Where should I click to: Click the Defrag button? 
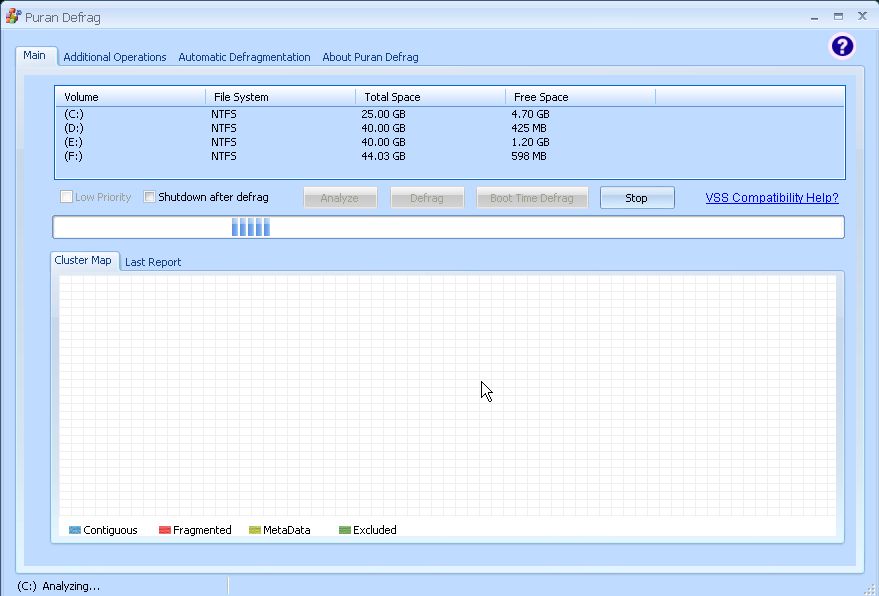coord(427,198)
